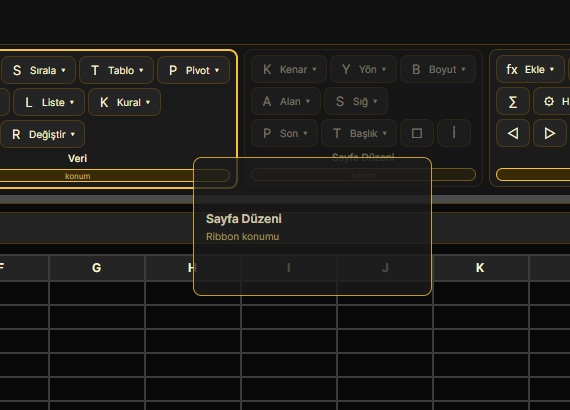Click the gear icon button
This screenshot has width=570, height=410.
[x=552, y=101]
